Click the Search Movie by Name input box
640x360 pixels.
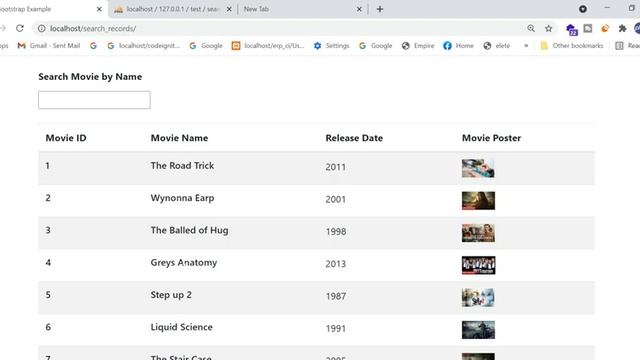94,100
